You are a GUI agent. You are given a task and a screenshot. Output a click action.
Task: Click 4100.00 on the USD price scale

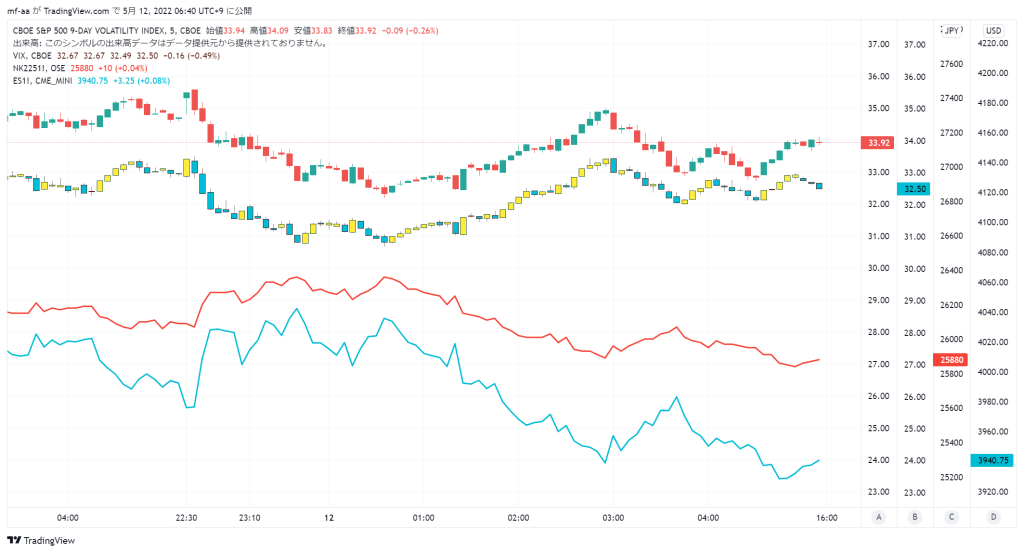pyautogui.click(x=993, y=222)
